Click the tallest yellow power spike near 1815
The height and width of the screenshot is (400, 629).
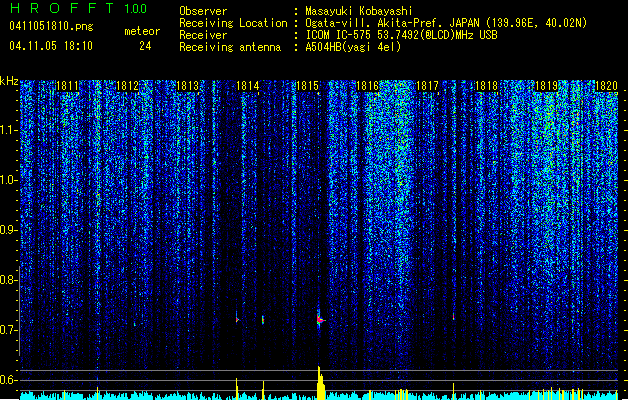320,383
